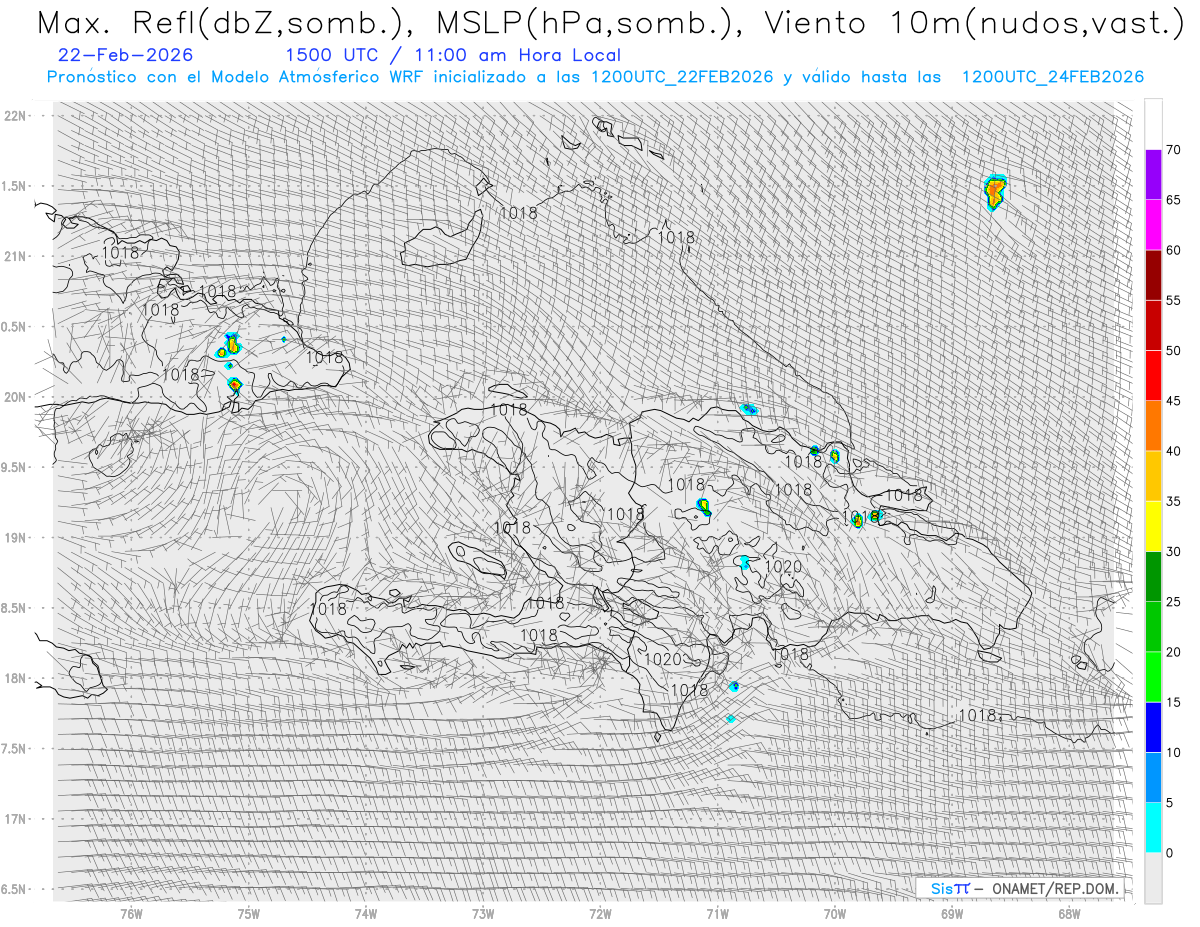Click the colorbar label 50

click(1173, 351)
